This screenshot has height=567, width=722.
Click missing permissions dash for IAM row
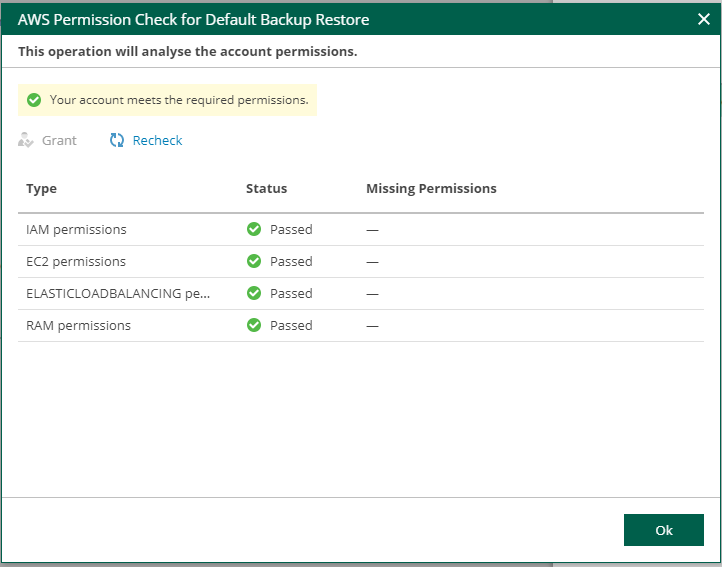(x=372, y=230)
